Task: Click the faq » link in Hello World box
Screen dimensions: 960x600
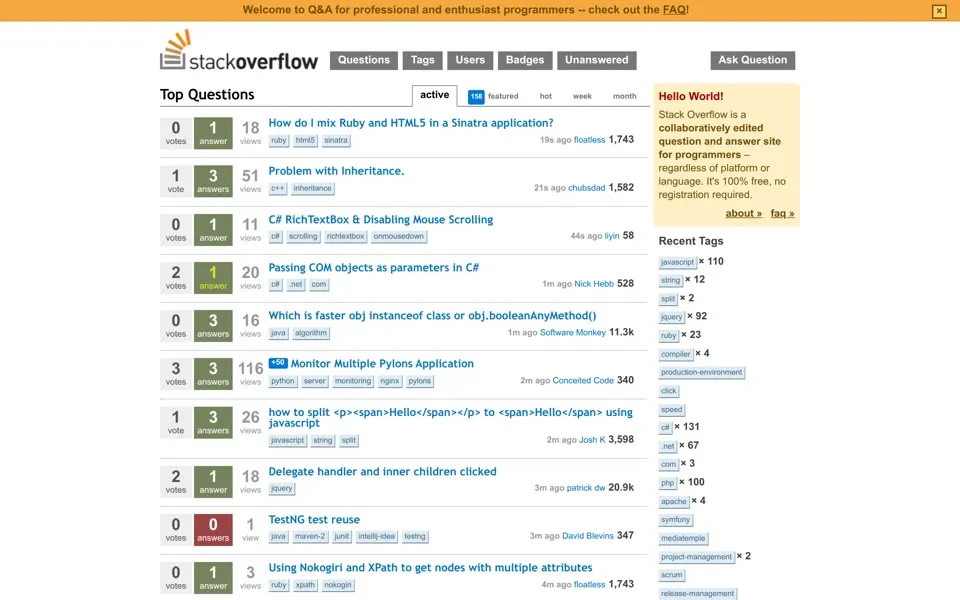Action: (x=782, y=214)
